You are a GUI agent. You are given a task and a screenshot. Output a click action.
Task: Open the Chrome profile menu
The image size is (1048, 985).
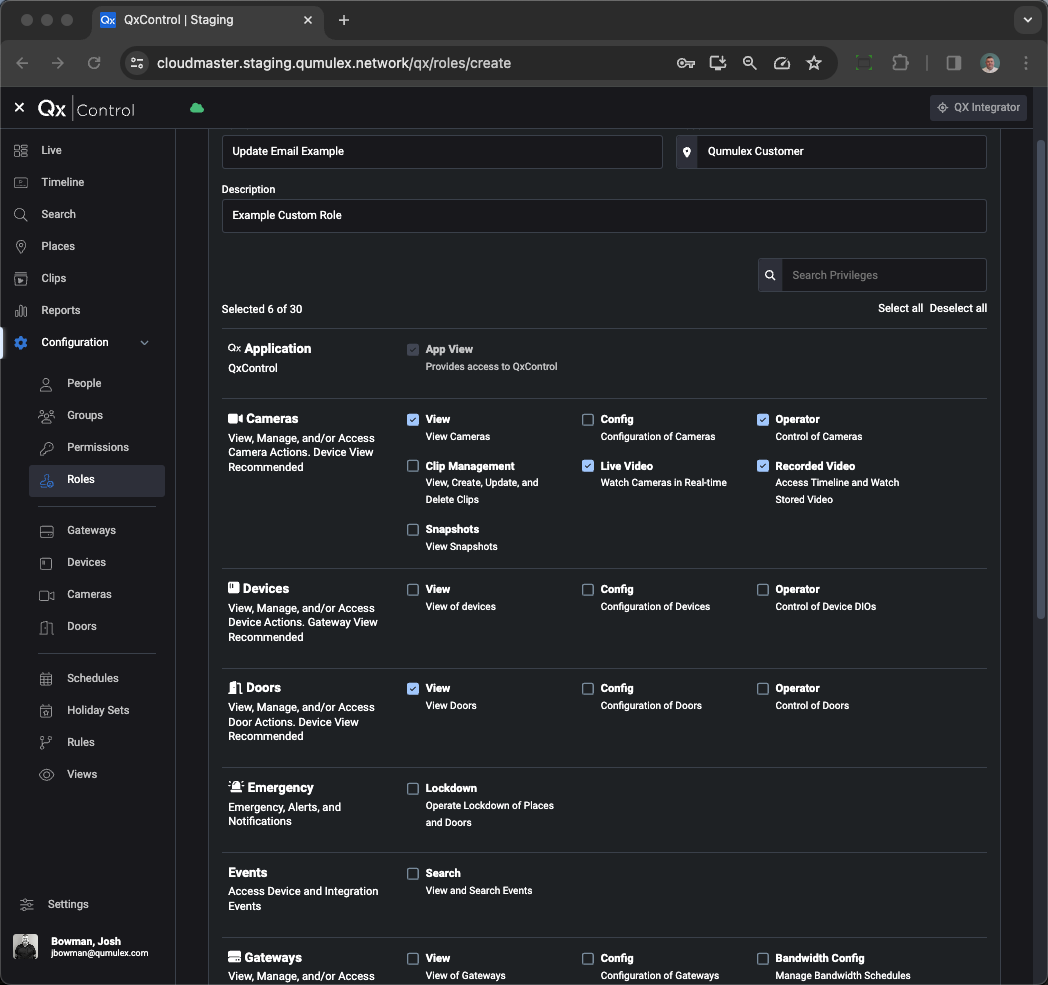click(989, 63)
